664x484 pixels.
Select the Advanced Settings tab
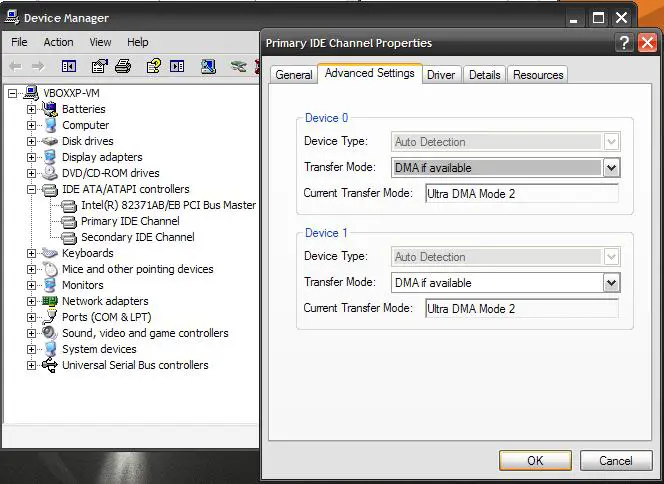[x=370, y=73]
